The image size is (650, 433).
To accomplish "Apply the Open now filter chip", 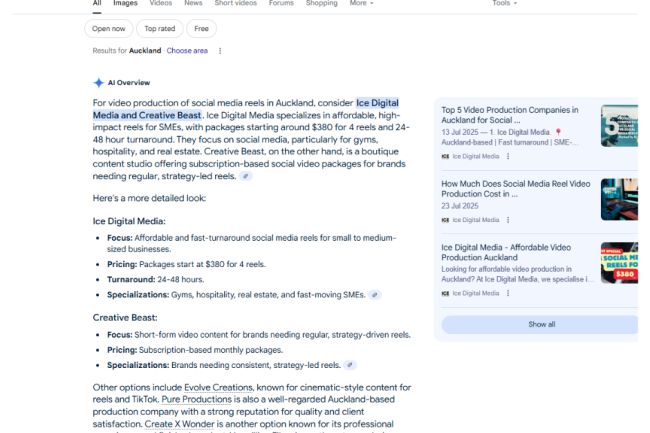I will point(109,29).
